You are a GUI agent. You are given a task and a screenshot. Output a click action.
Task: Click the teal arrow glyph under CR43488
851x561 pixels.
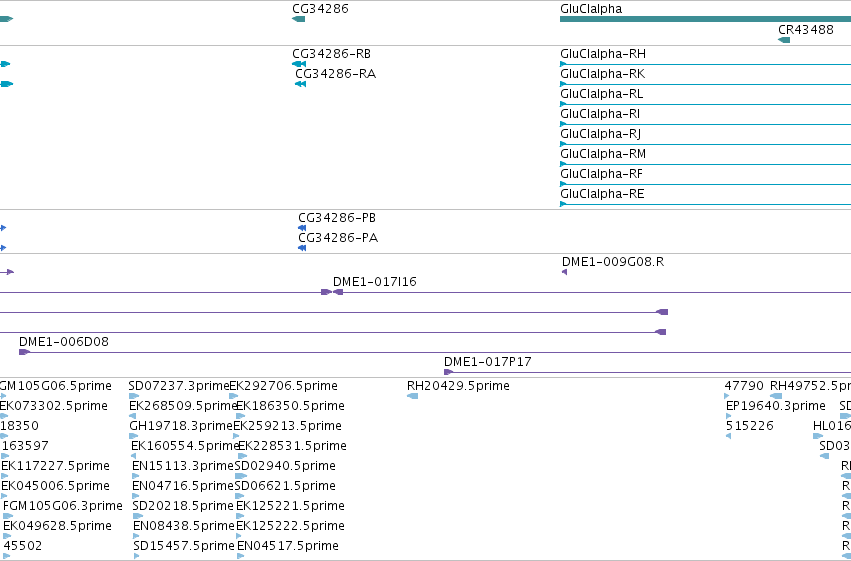click(784, 40)
